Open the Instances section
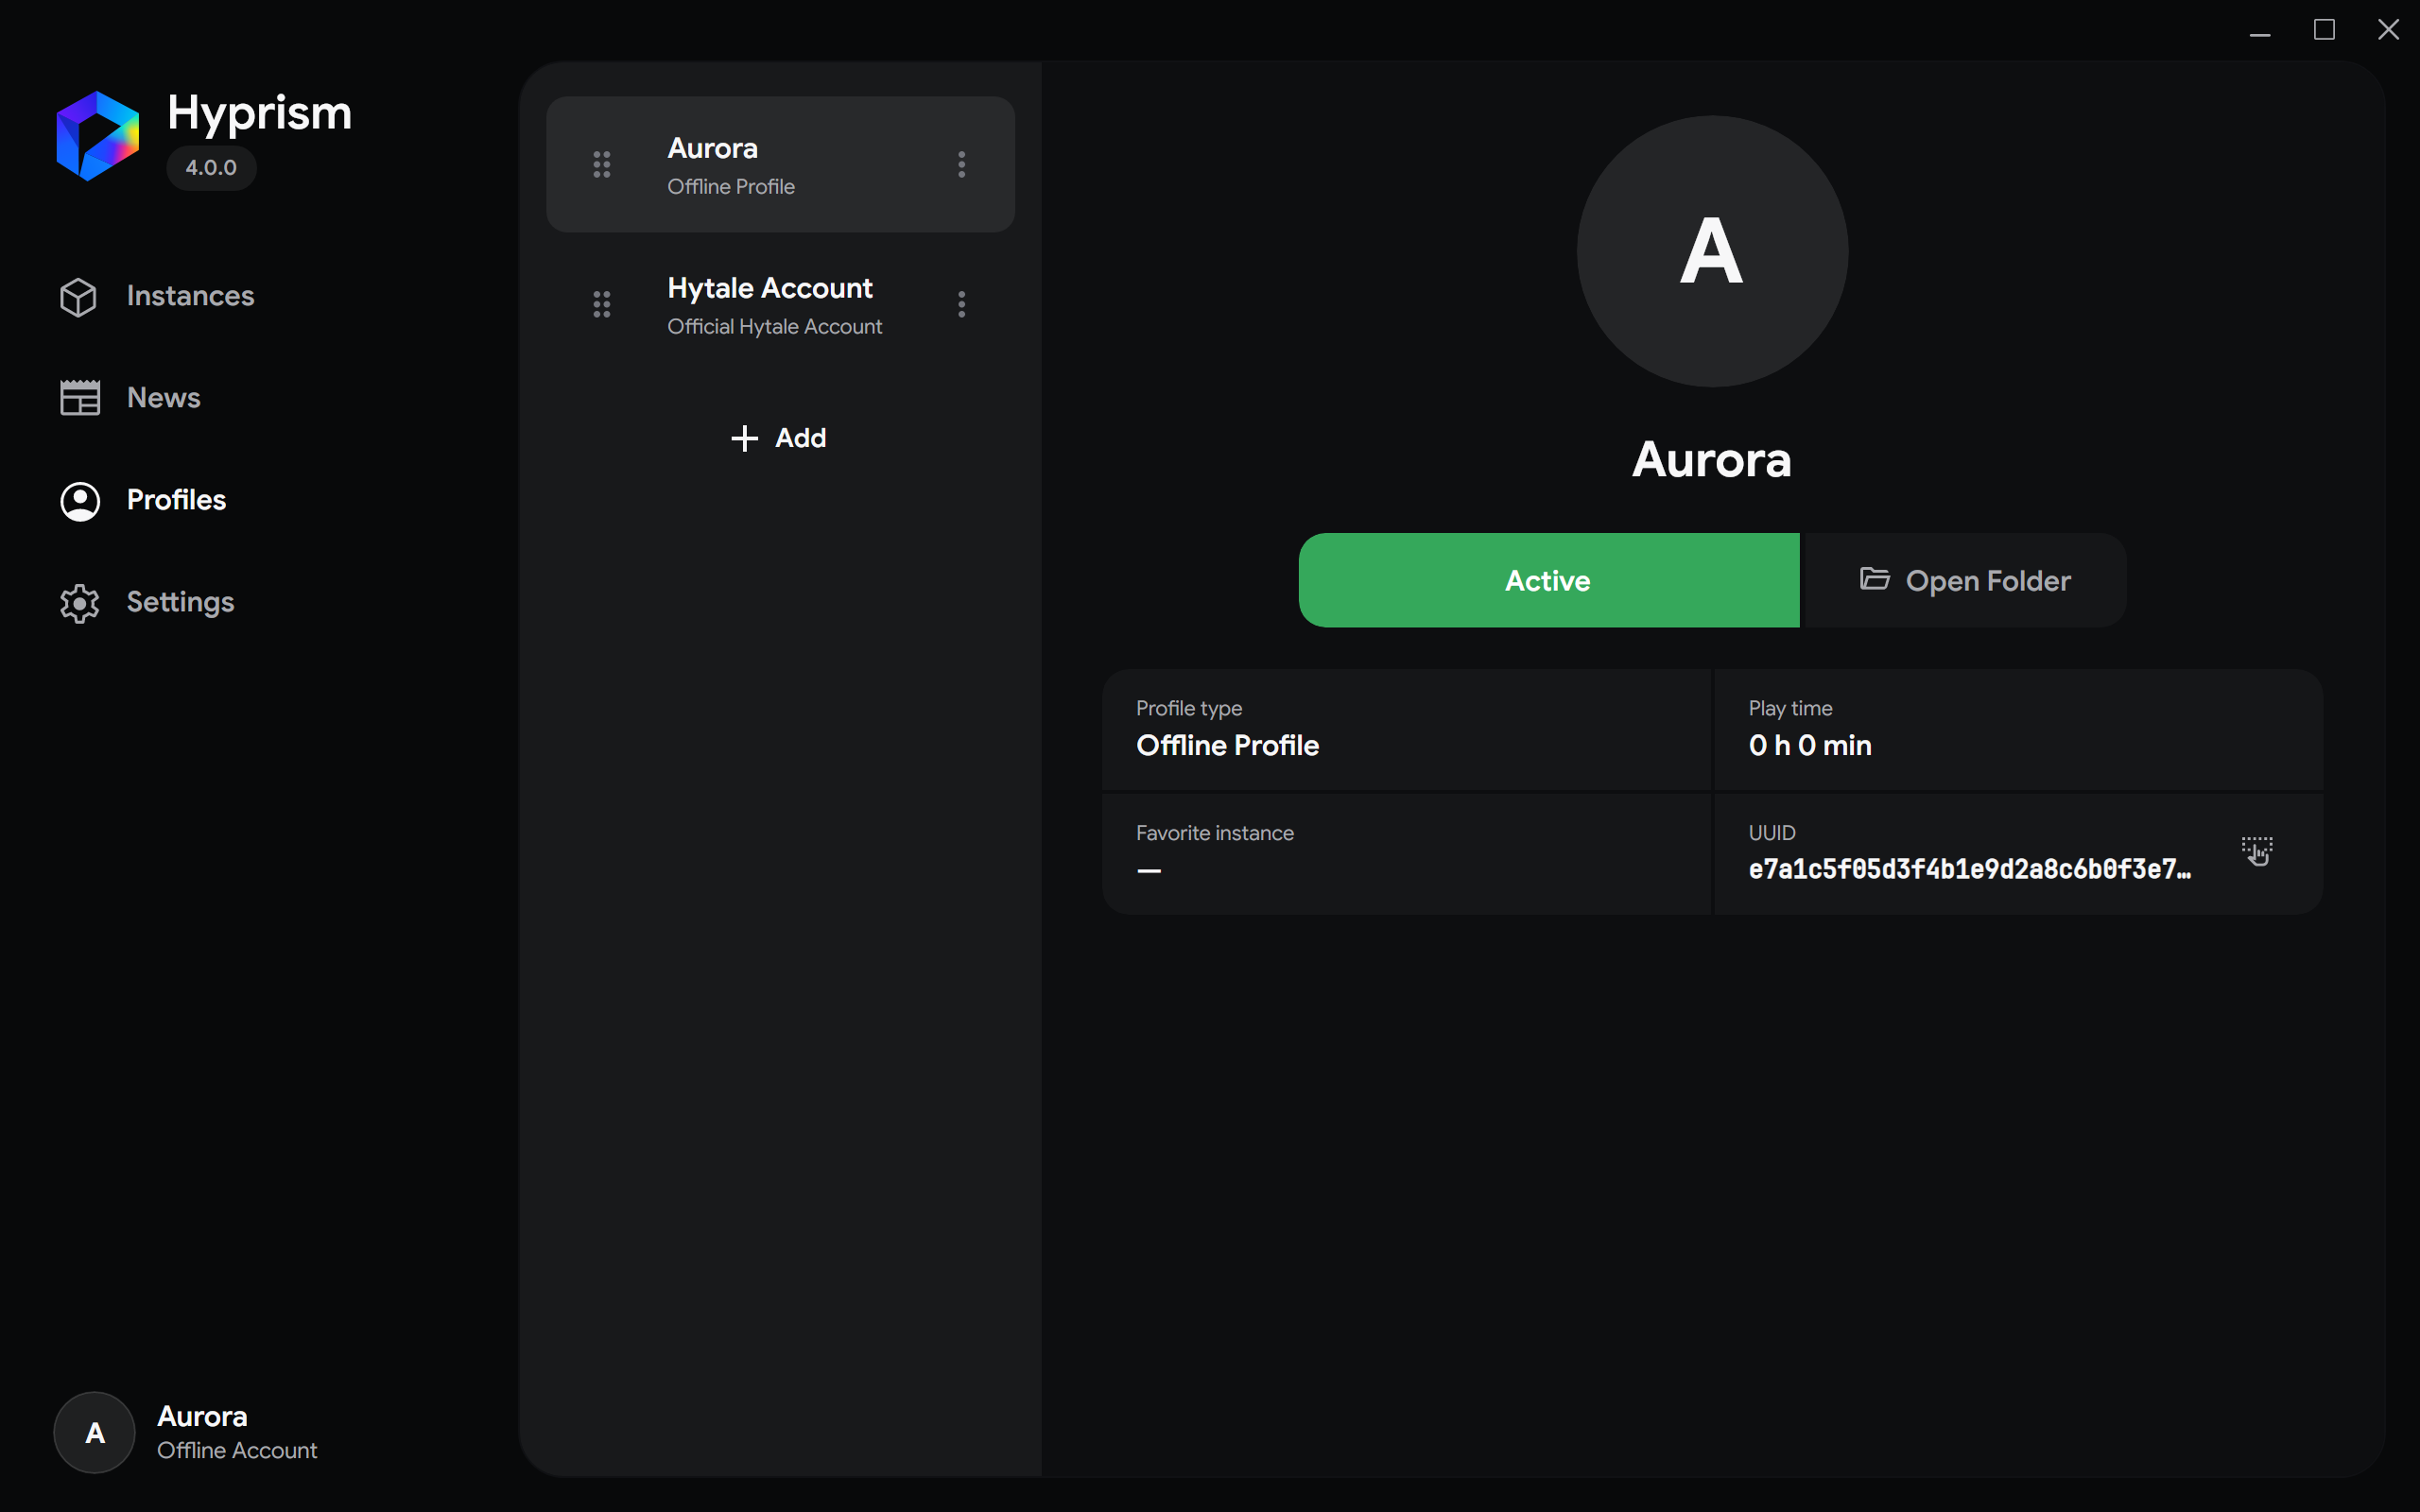Image resolution: width=2420 pixels, height=1512 pixels. tap(157, 296)
